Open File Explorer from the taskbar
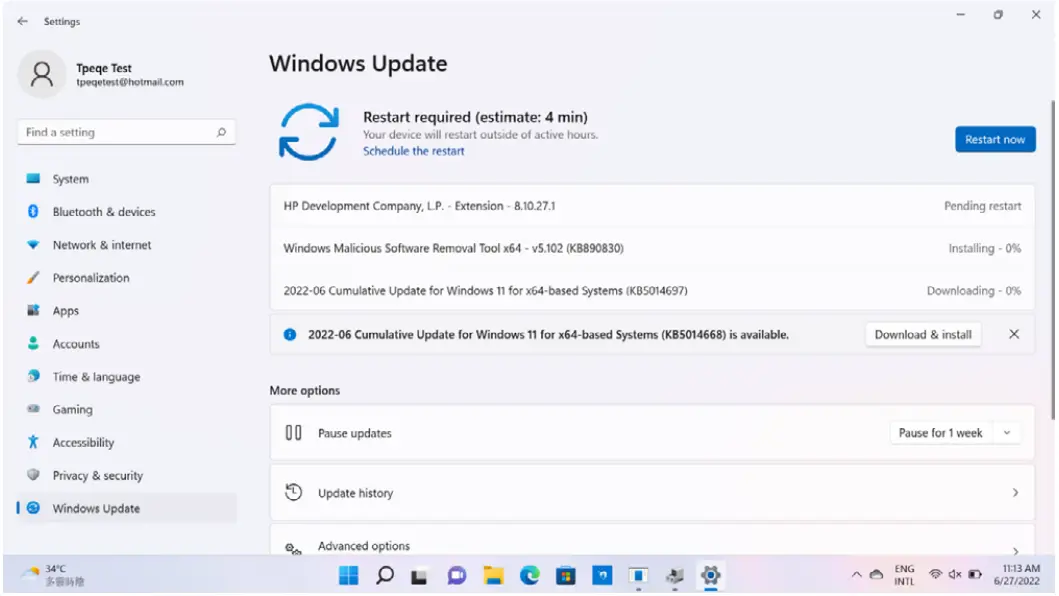 click(x=493, y=575)
